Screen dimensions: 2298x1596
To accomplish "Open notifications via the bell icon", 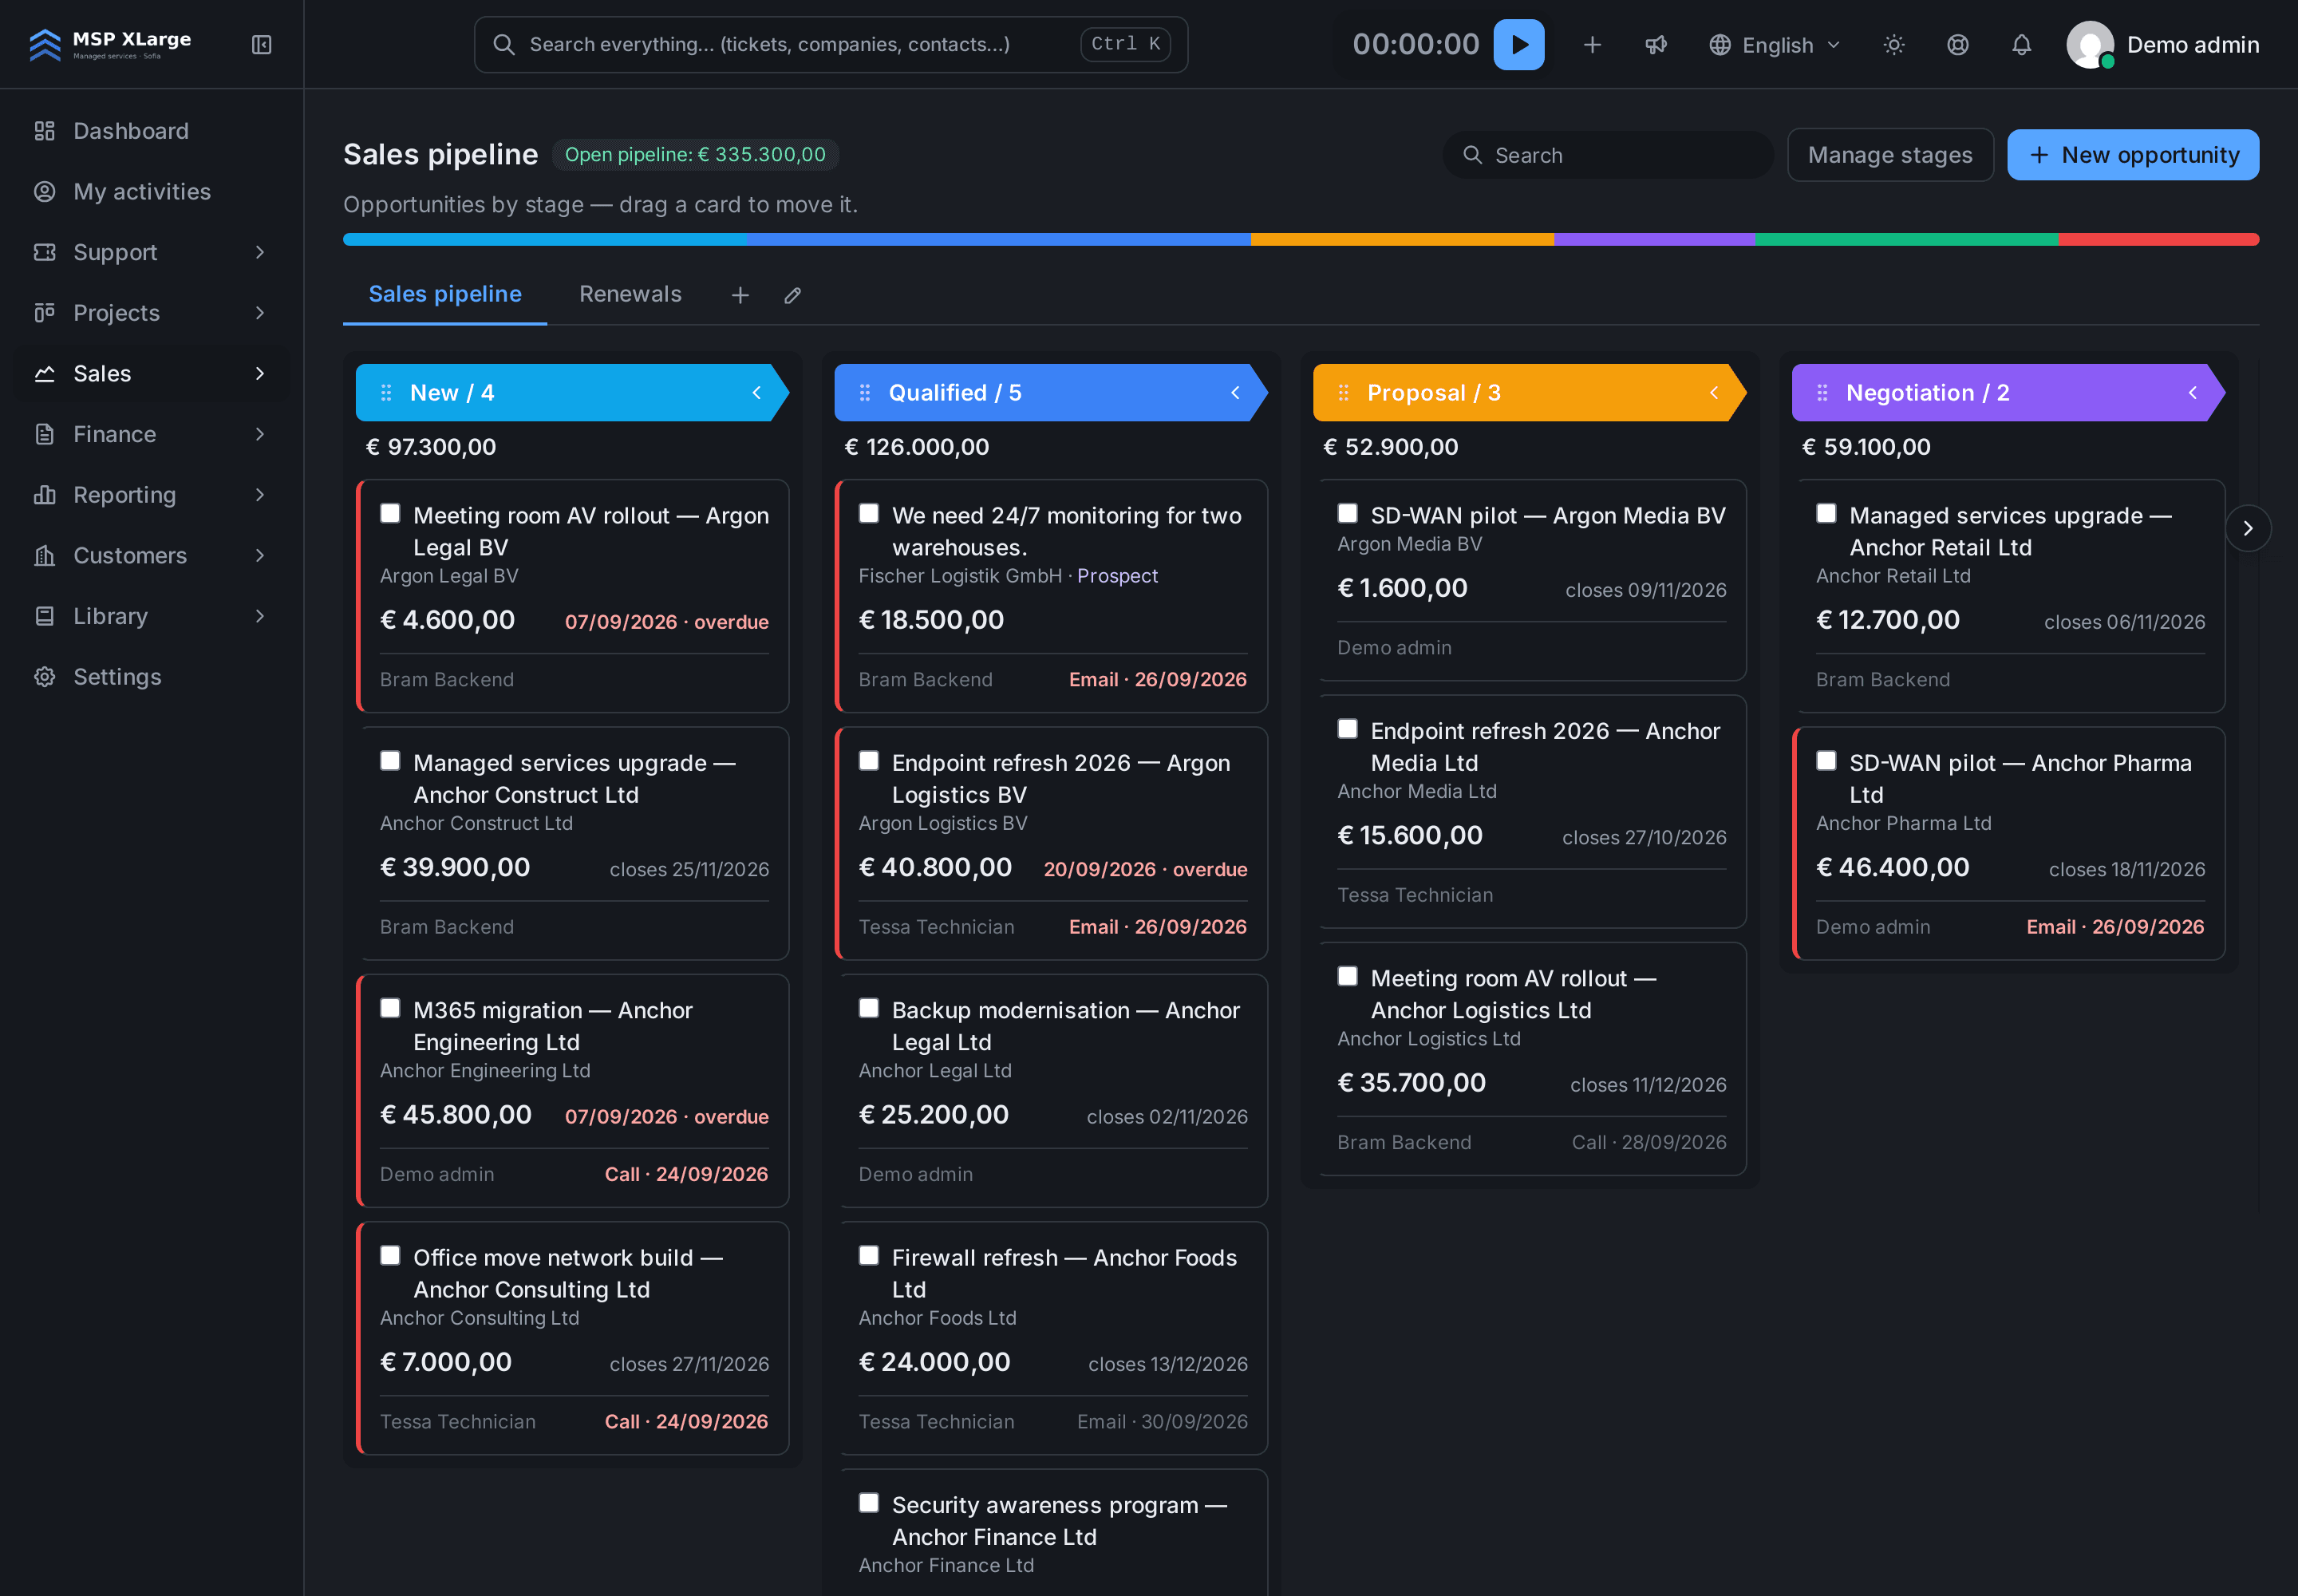I will [2021, 45].
